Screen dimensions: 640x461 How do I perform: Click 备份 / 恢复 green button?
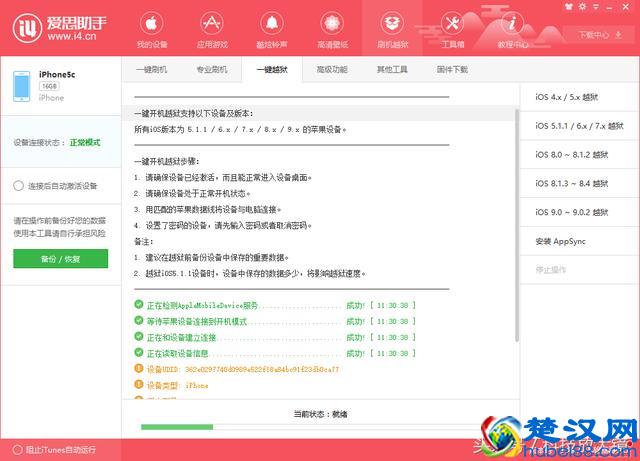click(61, 259)
